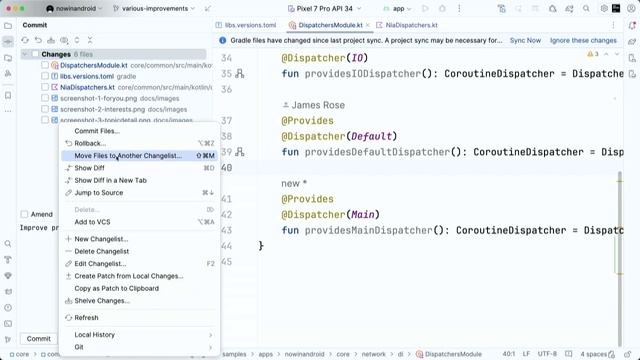Switch to the libs.versions.toml editor tab
The image size is (640, 360).
click(x=246, y=25)
